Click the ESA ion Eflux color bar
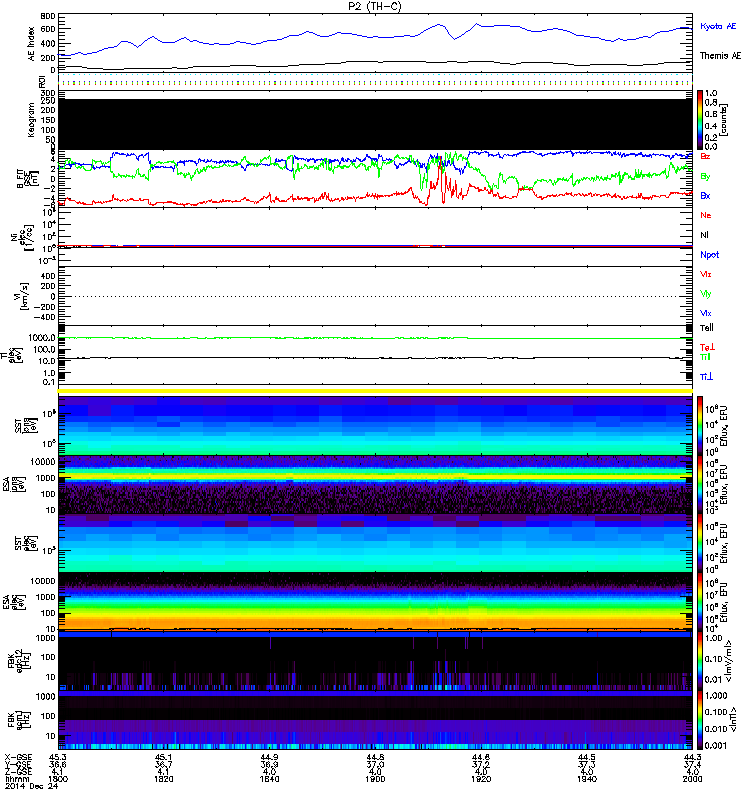The width and height of the screenshot is (750, 800). [699, 485]
